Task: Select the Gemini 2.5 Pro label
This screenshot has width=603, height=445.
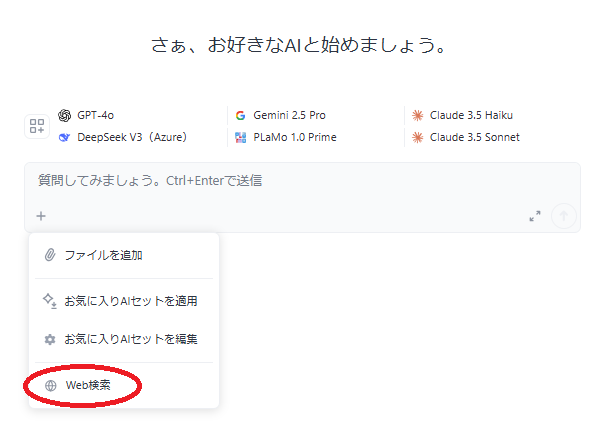Action: pos(289,115)
